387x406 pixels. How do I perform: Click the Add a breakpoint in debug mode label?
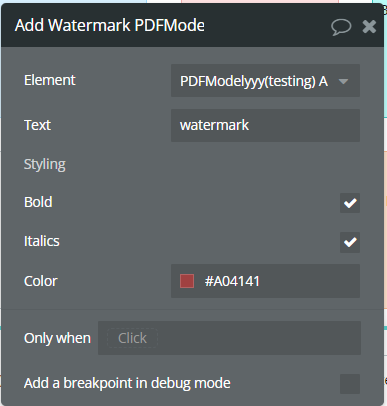coord(127,383)
